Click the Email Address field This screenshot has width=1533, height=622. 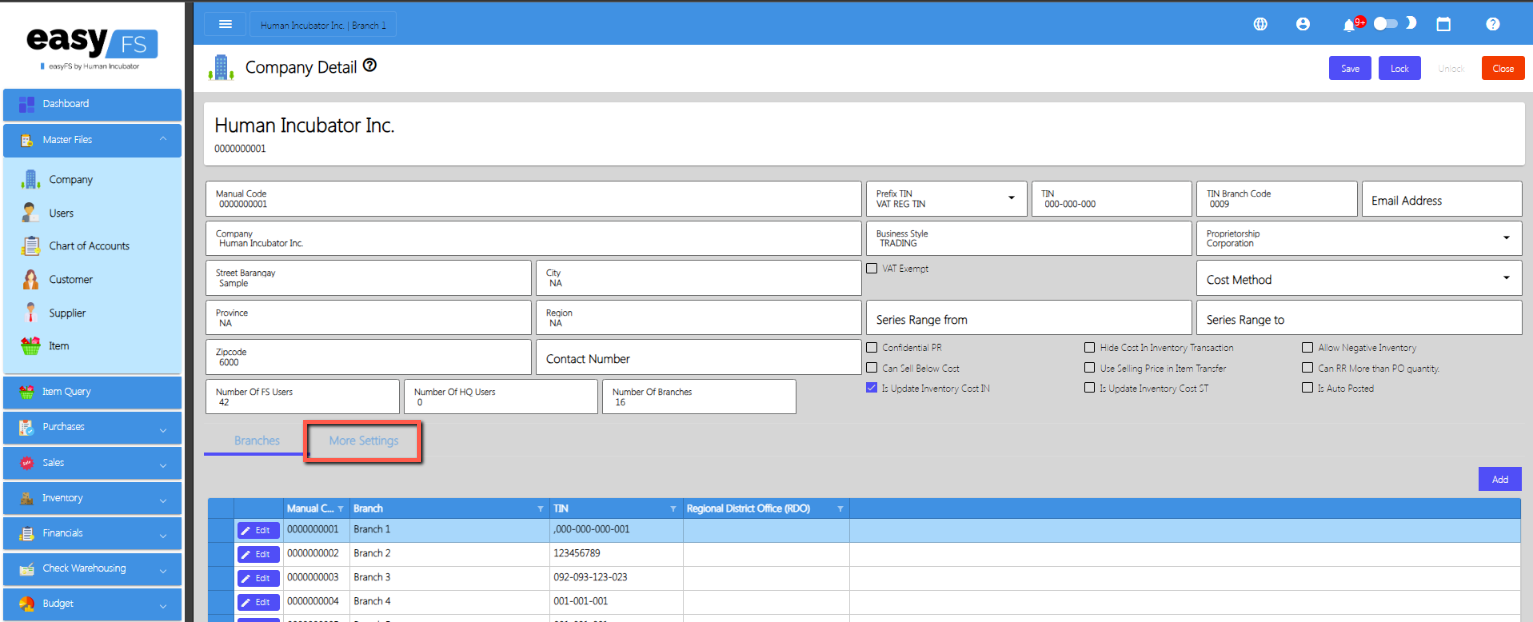tap(1441, 199)
